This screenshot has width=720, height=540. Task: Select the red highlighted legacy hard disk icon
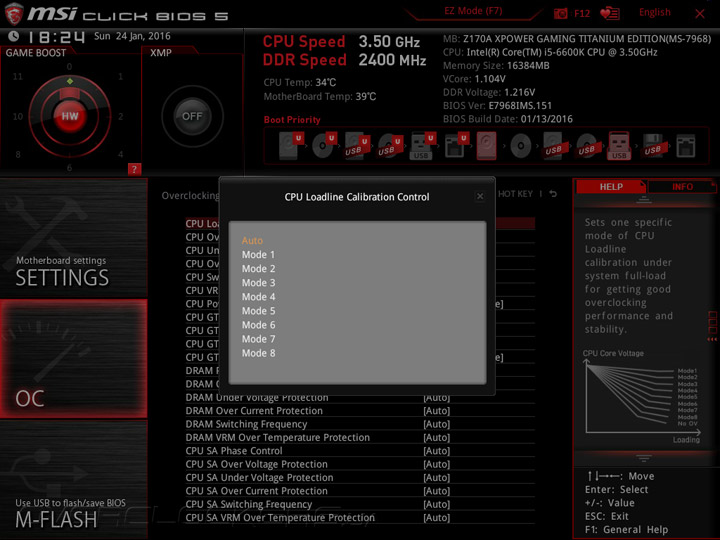click(487, 146)
